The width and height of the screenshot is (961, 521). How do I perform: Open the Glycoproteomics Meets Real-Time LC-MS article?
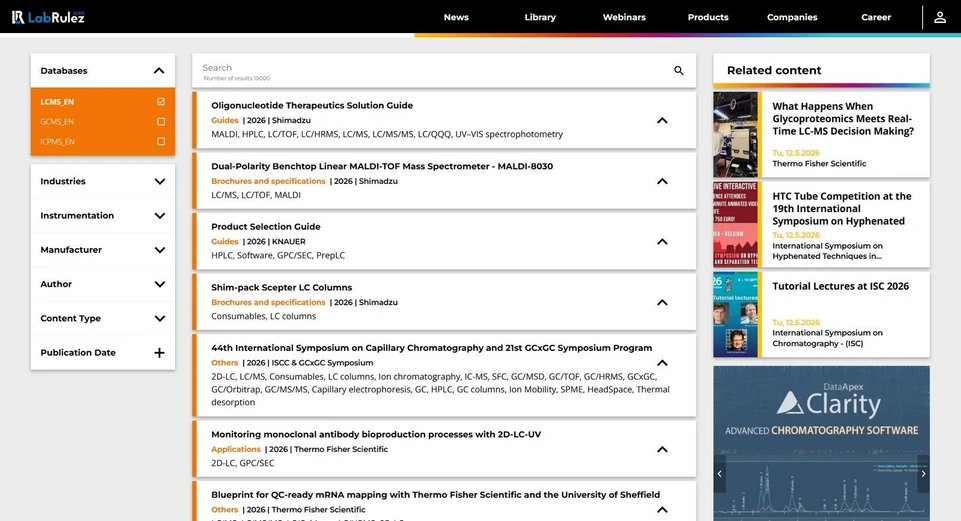[843, 119]
